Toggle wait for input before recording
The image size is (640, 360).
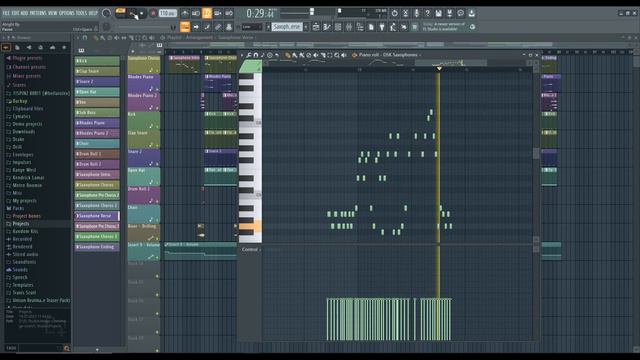[x=196, y=13]
